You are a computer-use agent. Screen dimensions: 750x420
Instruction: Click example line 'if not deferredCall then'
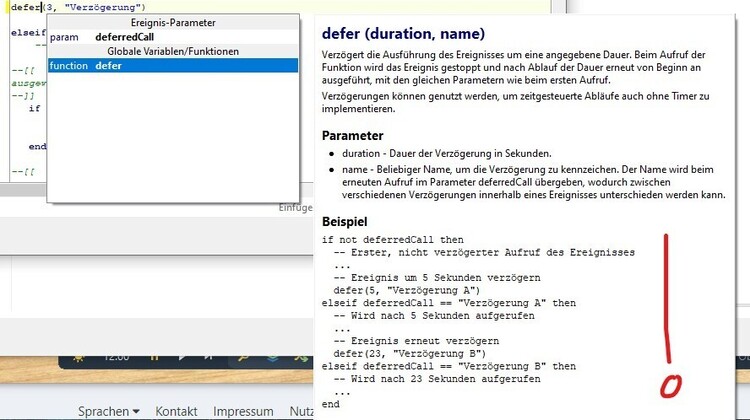click(392, 240)
